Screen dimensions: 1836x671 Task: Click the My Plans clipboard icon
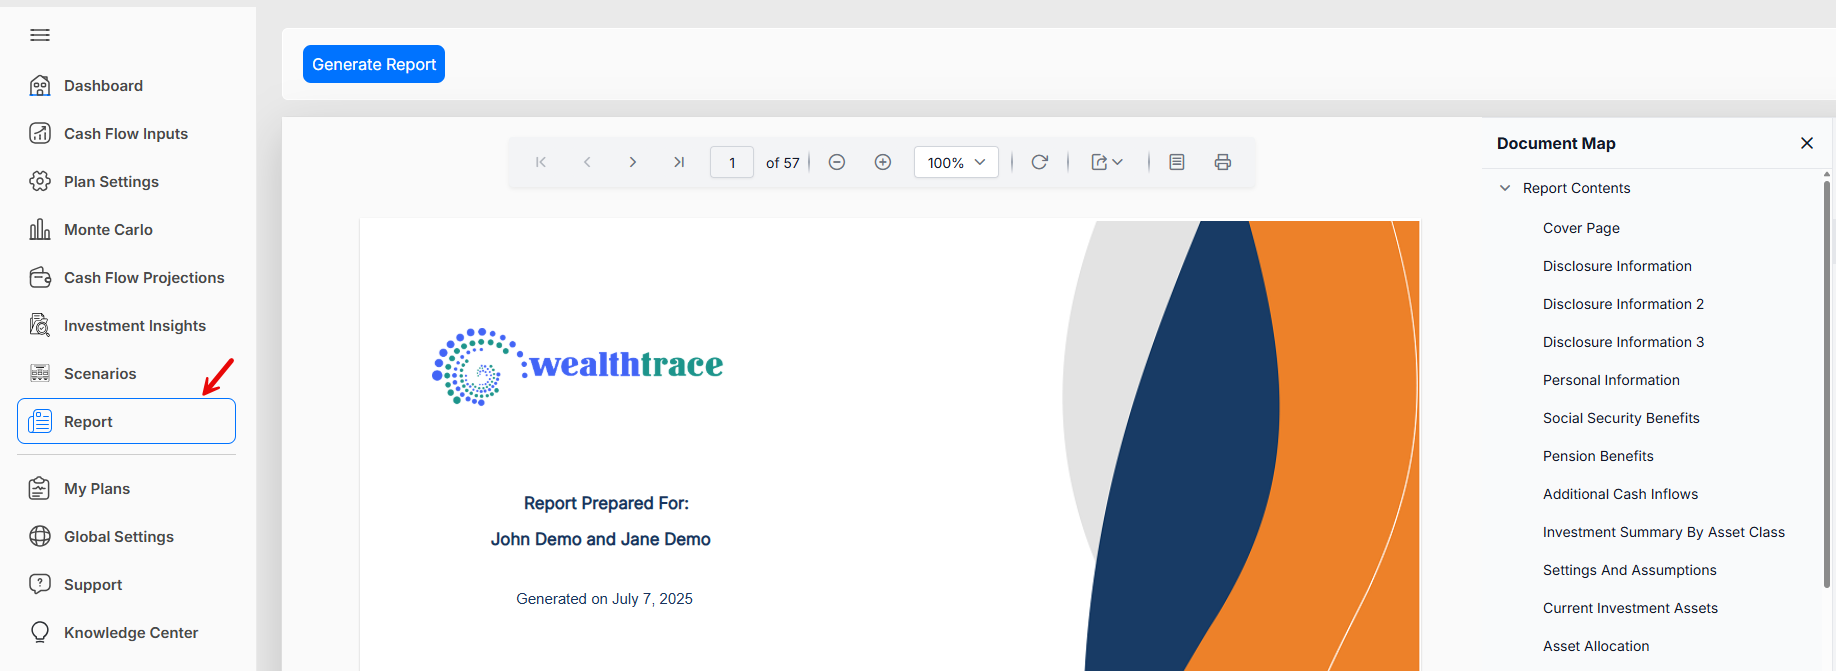(x=40, y=489)
